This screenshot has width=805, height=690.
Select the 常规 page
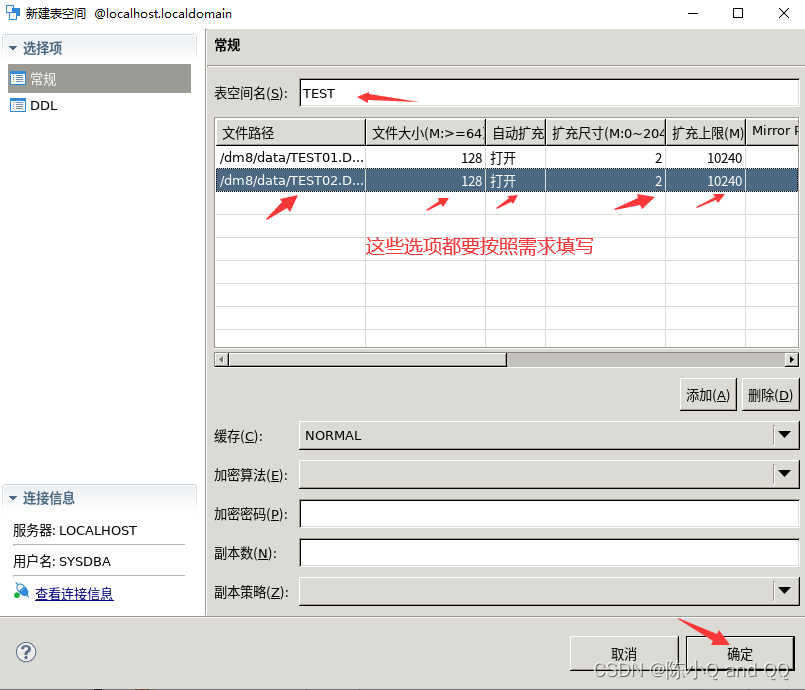pyautogui.click(x=44, y=78)
